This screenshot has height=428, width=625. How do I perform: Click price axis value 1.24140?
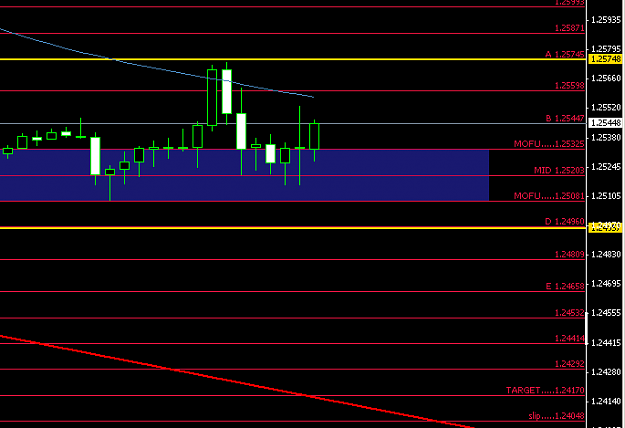click(x=606, y=401)
